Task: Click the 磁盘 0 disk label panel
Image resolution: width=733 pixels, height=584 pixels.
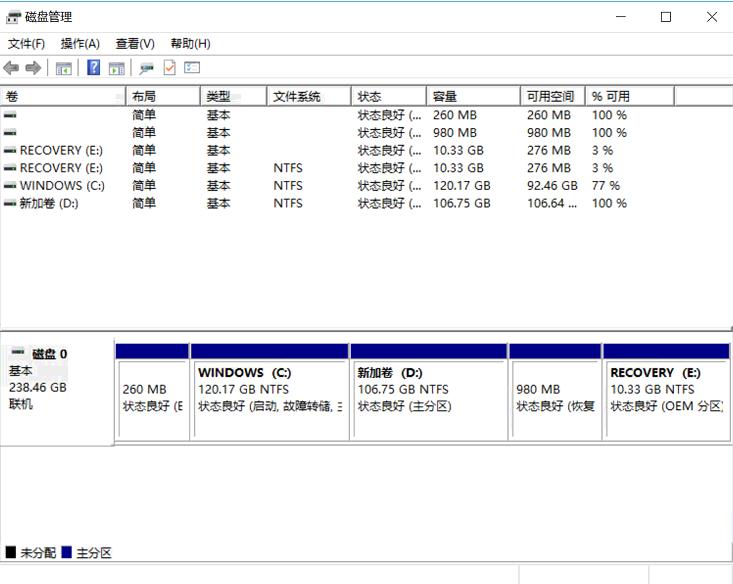Action: pyautogui.click(x=57, y=390)
